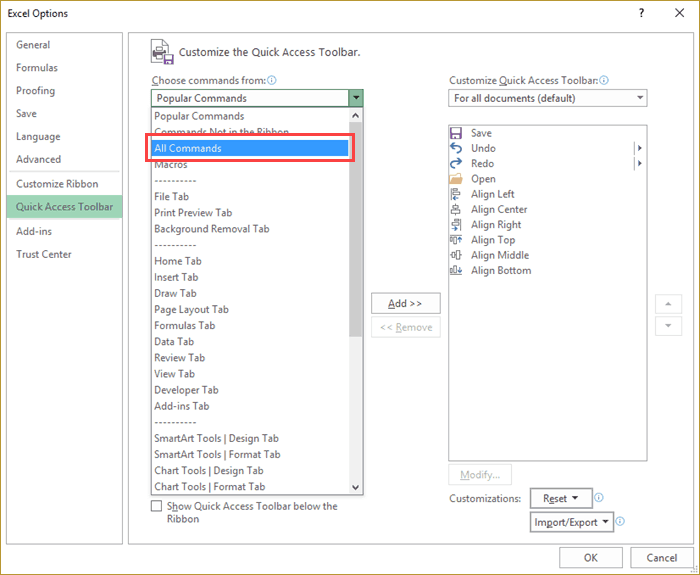Open the Language options category
The width and height of the screenshot is (700, 575).
point(64,136)
